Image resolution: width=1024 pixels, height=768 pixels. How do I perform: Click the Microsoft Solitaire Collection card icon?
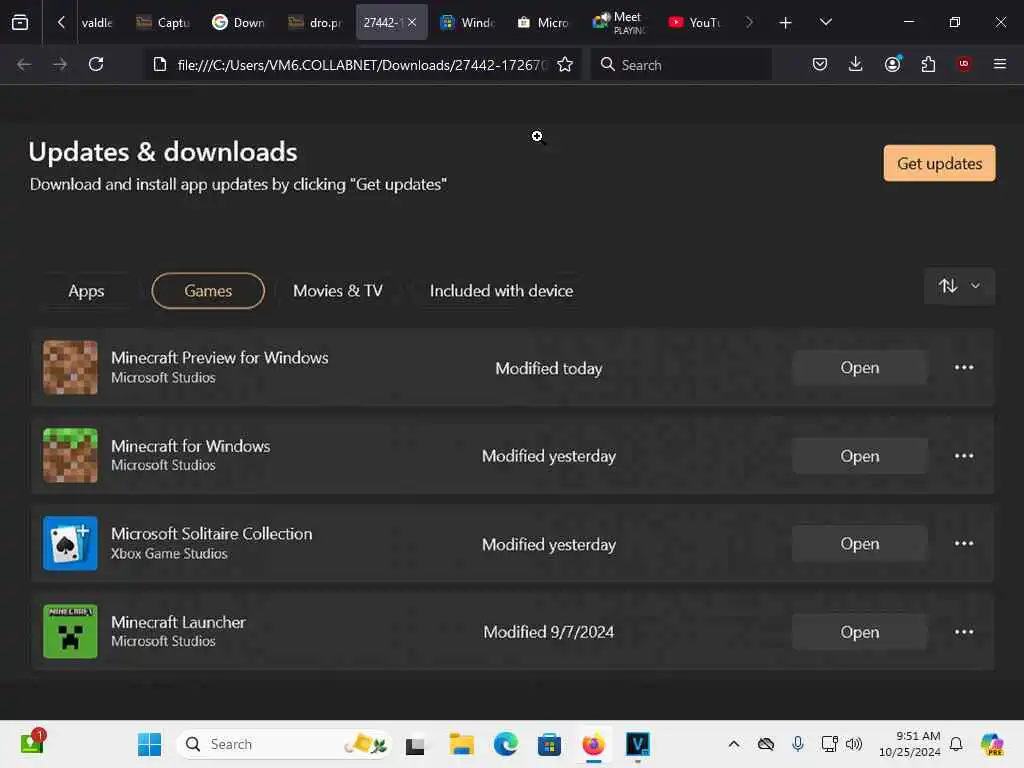coord(71,543)
